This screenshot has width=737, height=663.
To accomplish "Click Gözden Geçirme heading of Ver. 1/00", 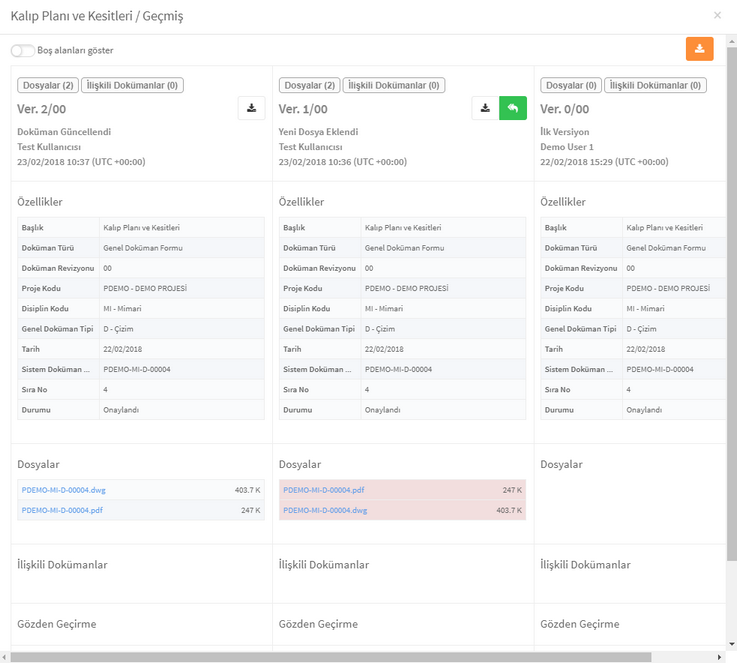I will click(x=318, y=624).
